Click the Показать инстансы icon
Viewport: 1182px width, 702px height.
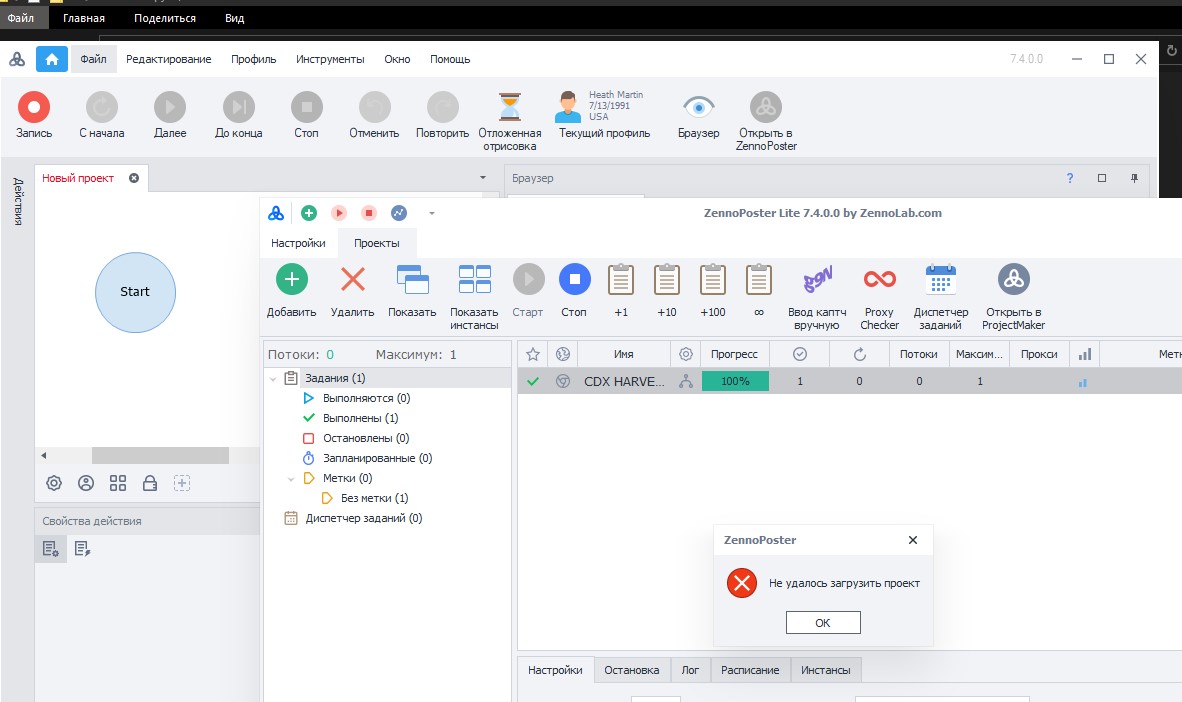tap(475, 279)
